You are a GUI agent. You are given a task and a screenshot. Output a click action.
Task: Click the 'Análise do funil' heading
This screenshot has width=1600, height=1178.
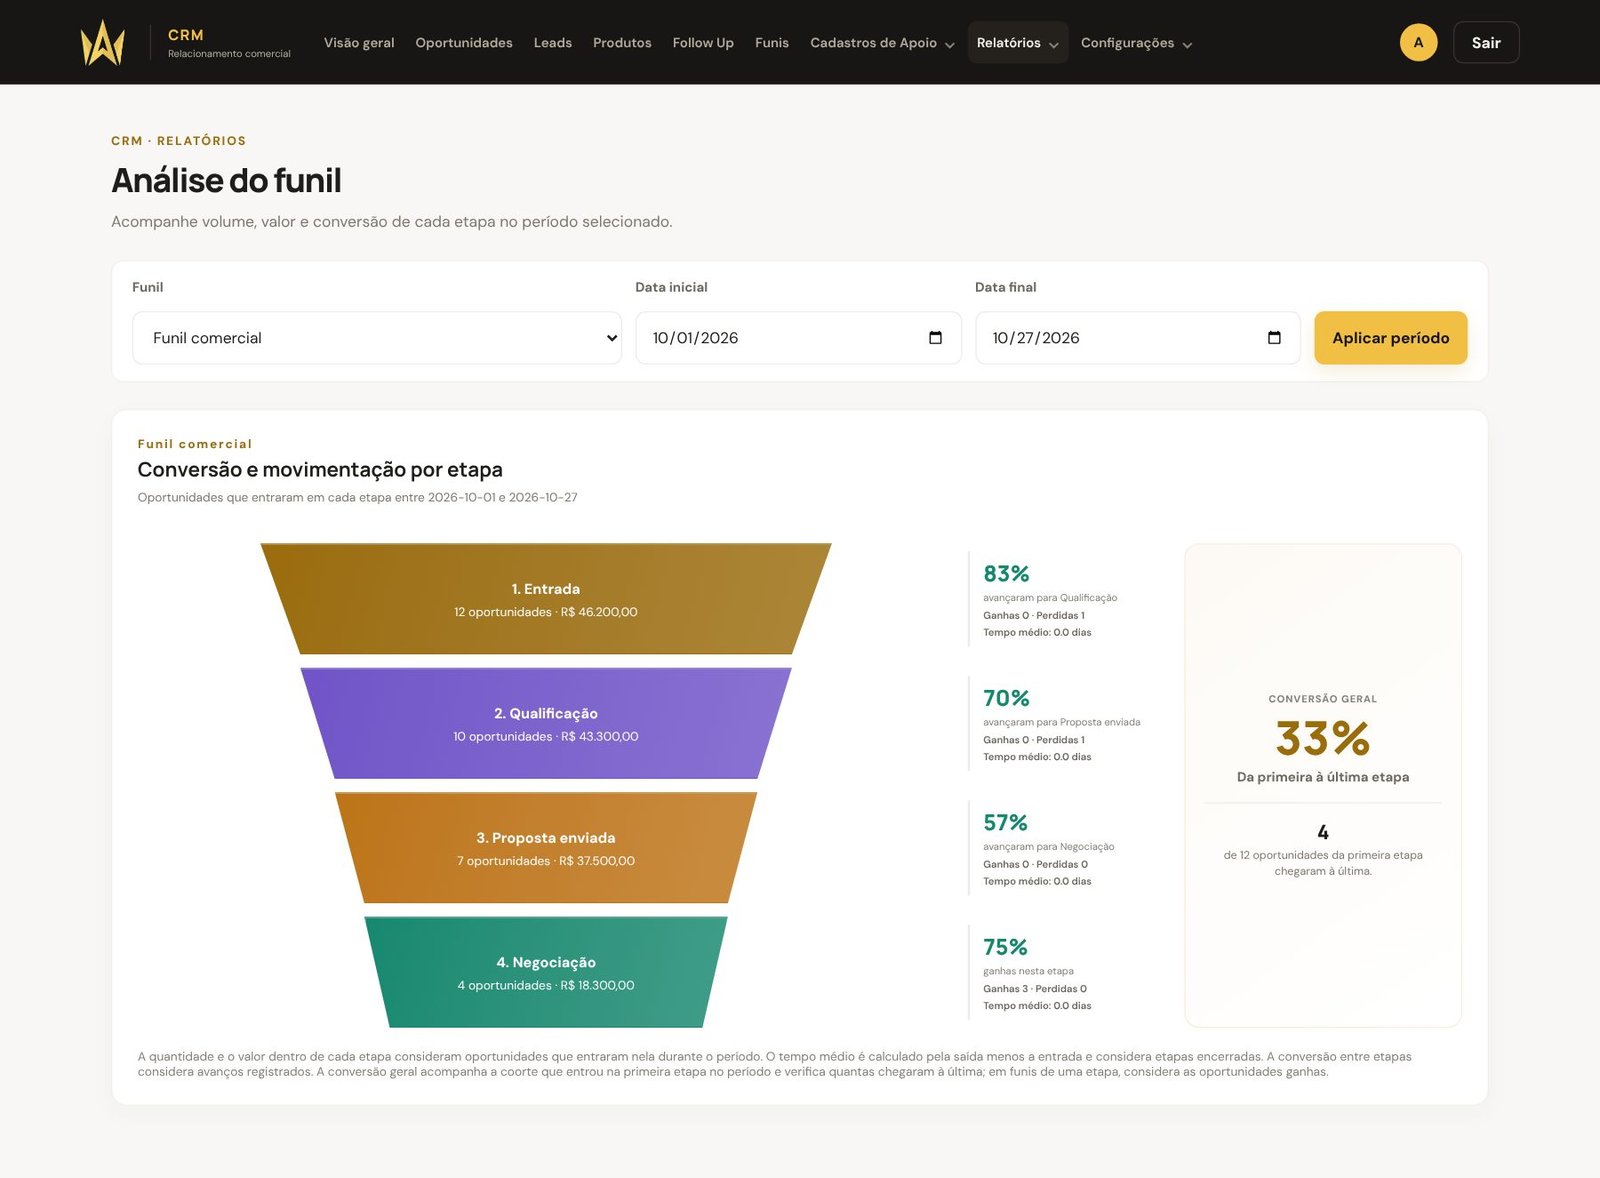pyautogui.click(x=226, y=181)
